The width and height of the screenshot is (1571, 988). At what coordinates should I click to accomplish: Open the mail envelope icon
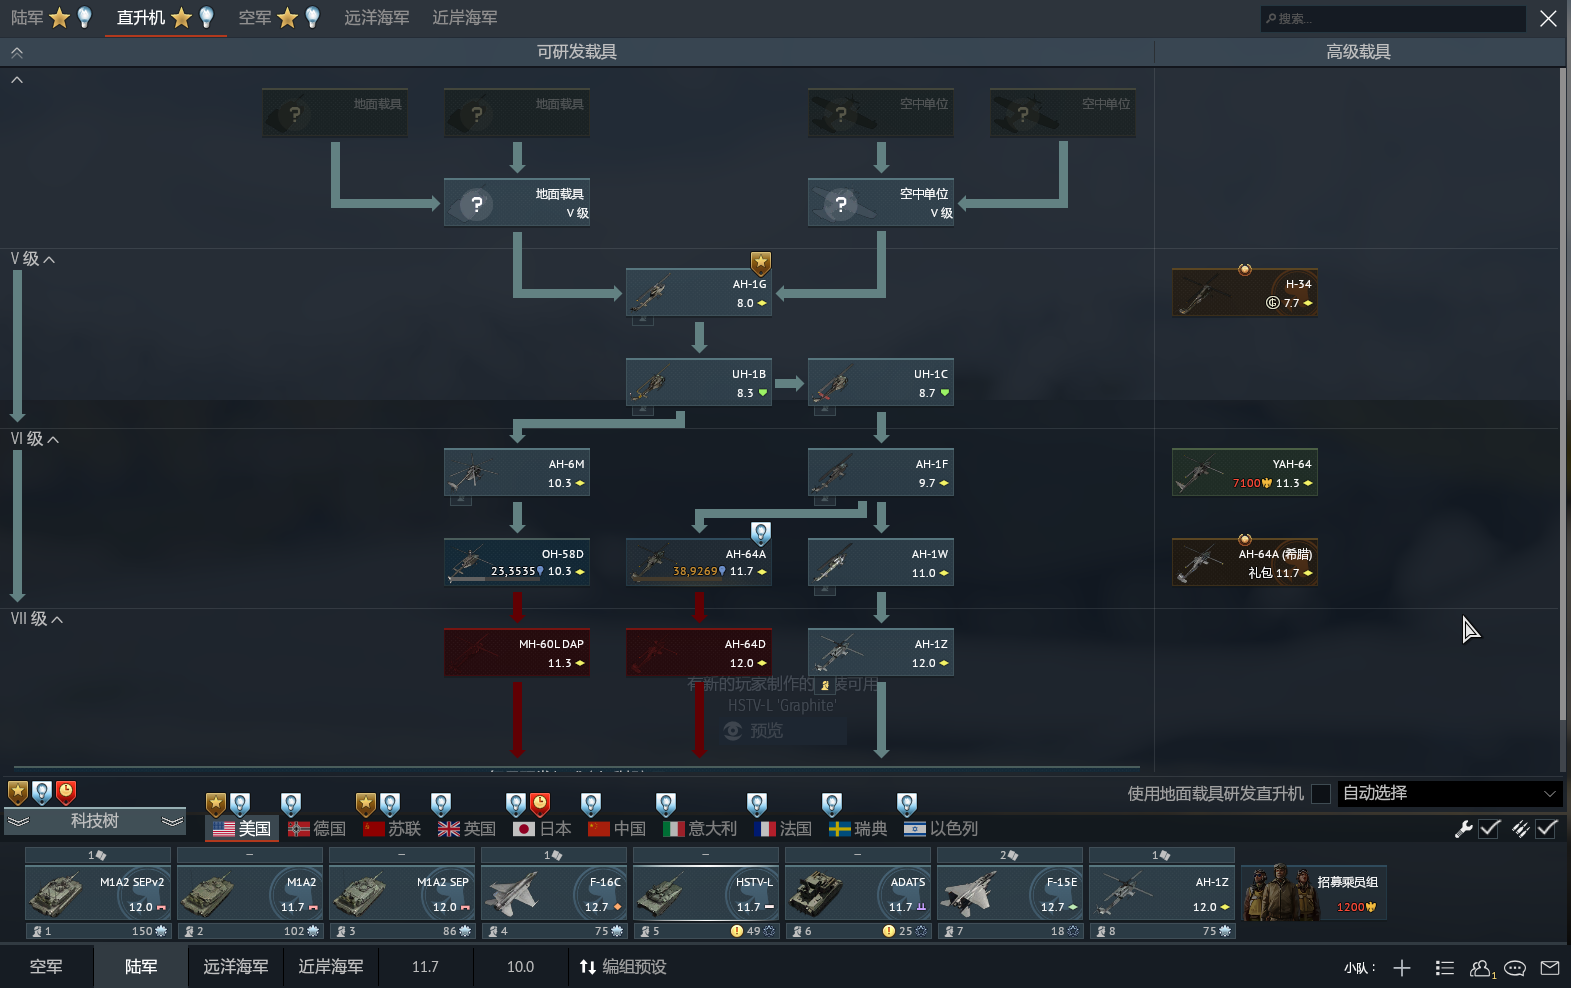pyautogui.click(x=1550, y=967)
